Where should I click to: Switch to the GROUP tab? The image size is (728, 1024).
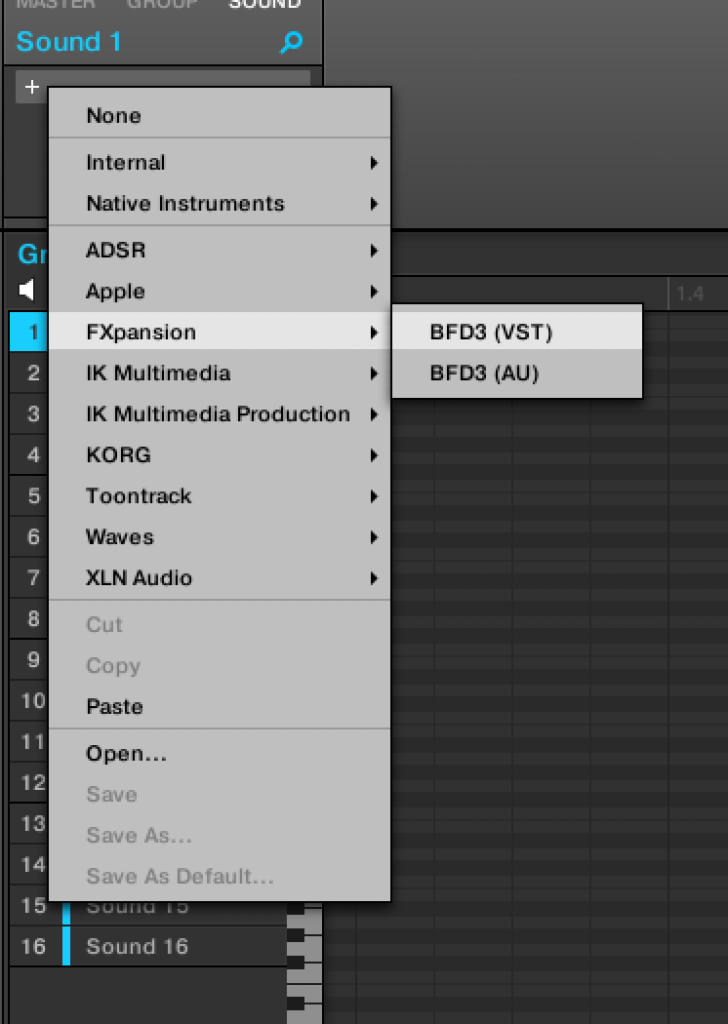point(162,5)
